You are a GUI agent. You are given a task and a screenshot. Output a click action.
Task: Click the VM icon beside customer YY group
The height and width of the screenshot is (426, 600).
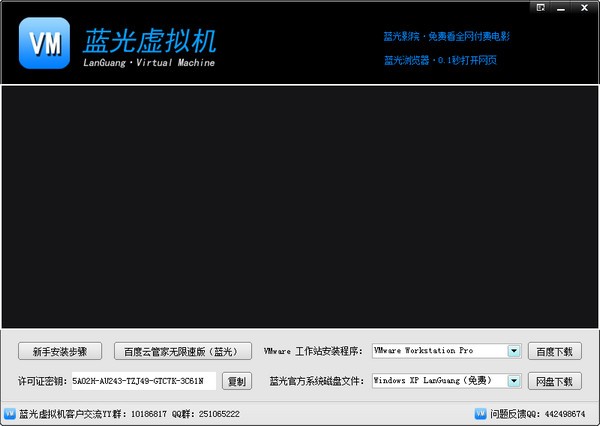[10, 413]
